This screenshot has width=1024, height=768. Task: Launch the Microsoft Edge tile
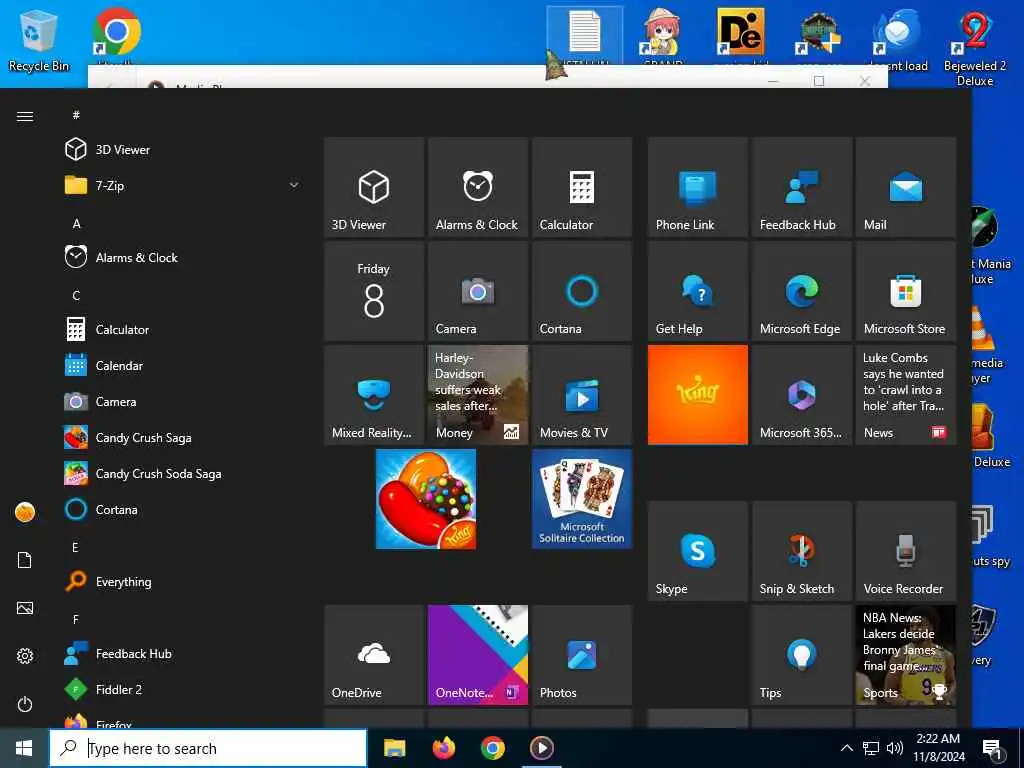(801, 291)
